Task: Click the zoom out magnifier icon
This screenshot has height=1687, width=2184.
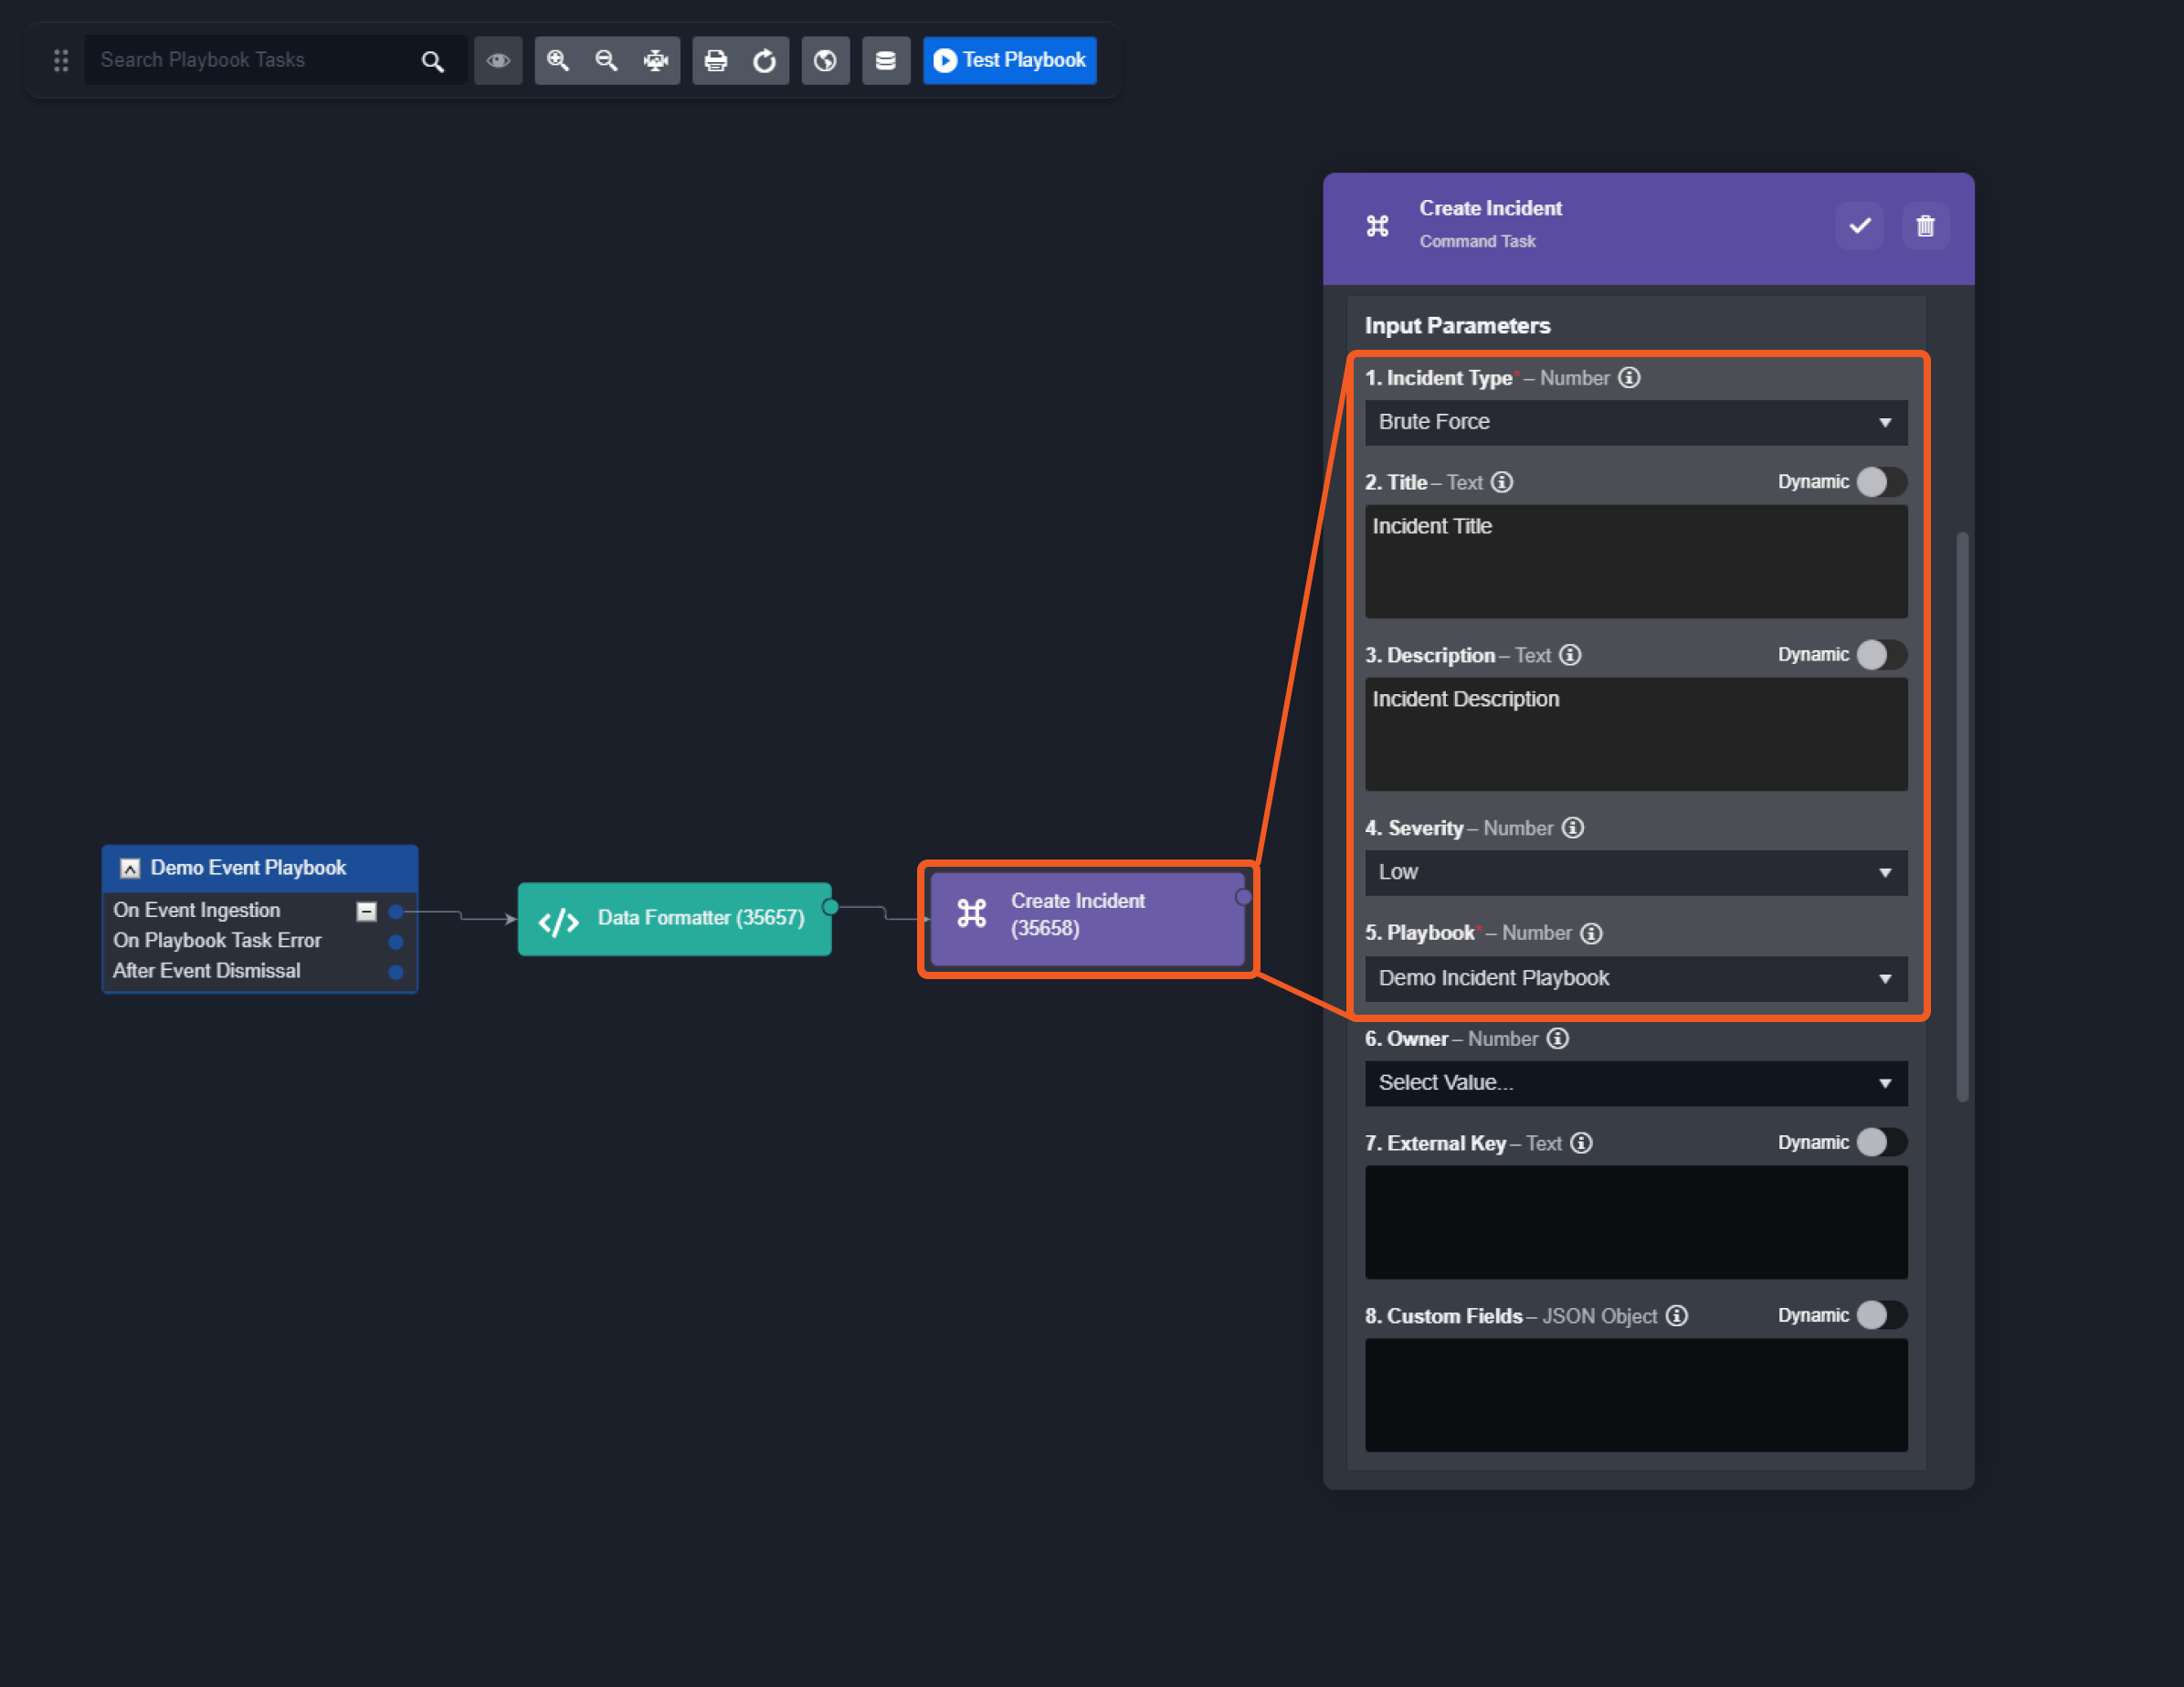Action: (x=606, y=61)
